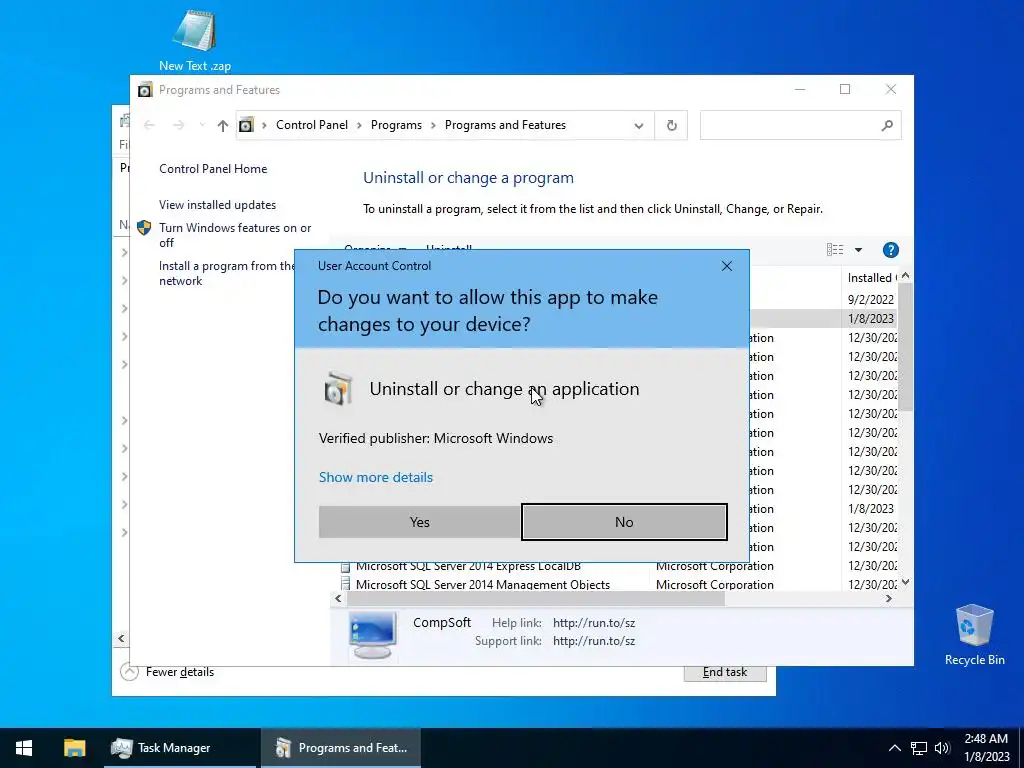Viewport: 1024px width, 768px height.
Task: Click the Help link http://run.to/sz
Action: (594, 623)
